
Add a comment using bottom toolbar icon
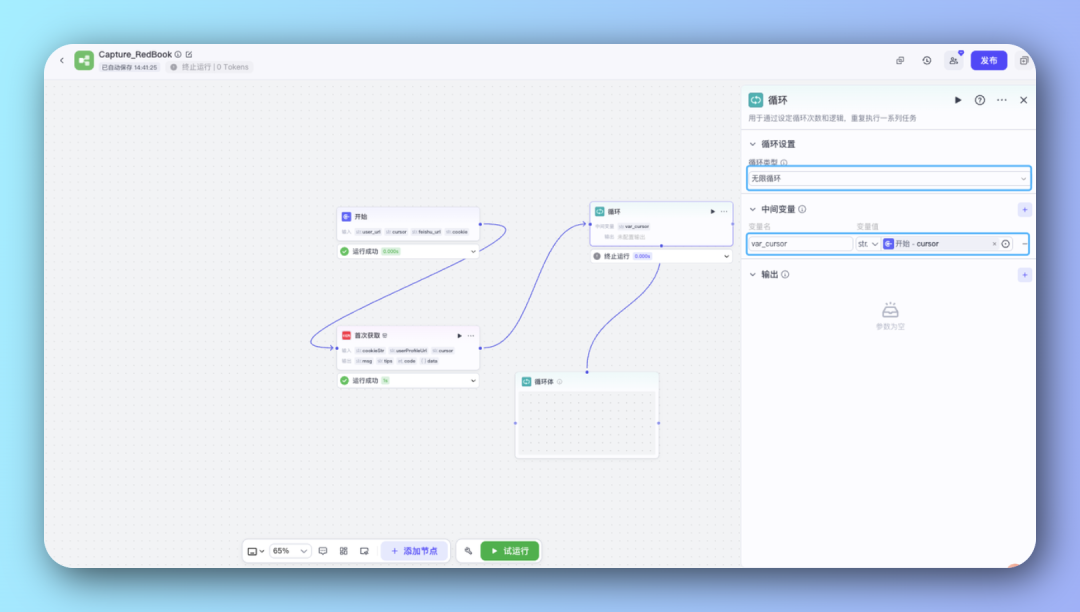pos(323,551)
